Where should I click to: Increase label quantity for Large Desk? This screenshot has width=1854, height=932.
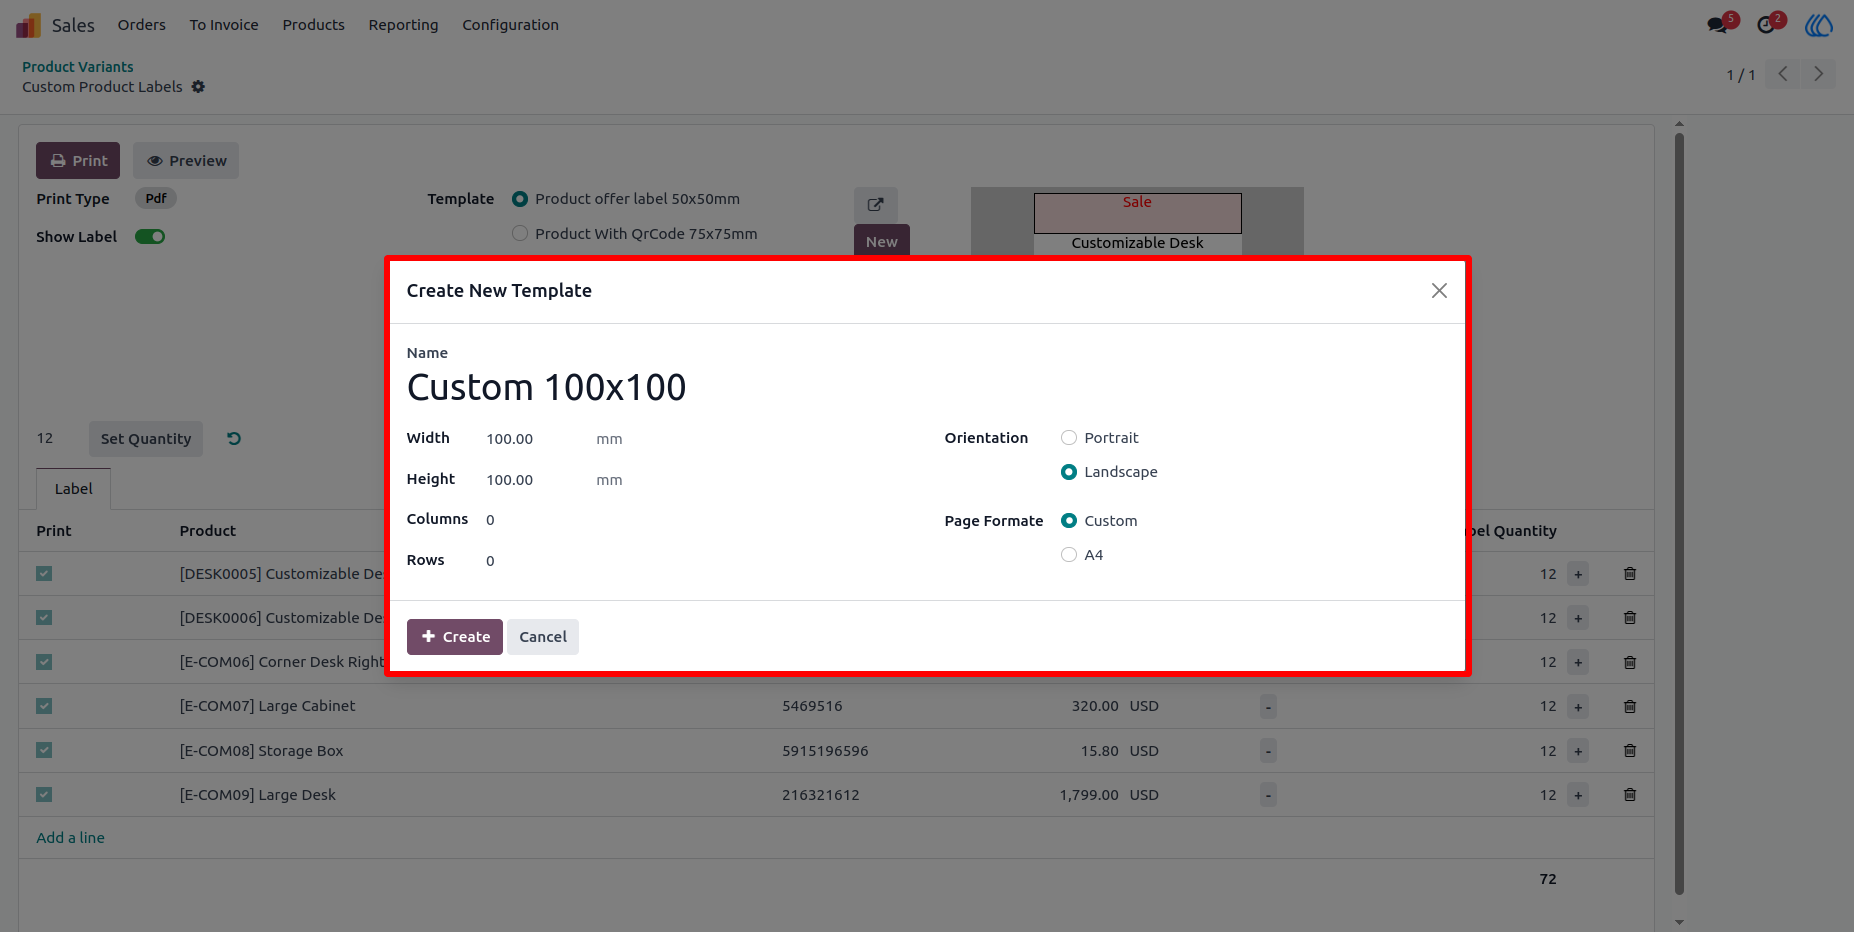(1578, 795)
